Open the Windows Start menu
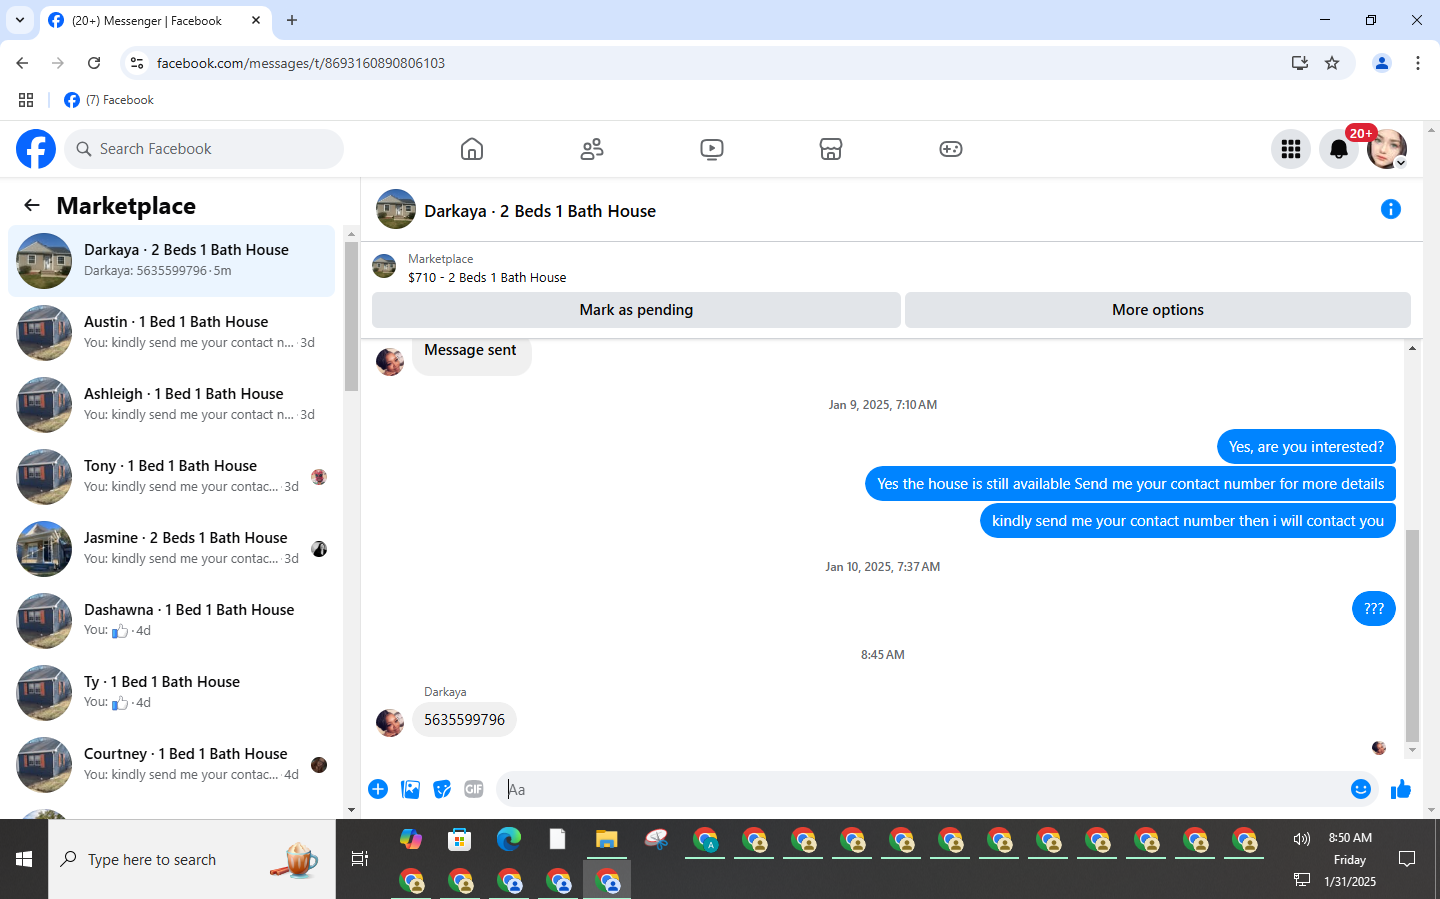The image size is (1440, 899). pyautogui.click(x=24, y=859)
